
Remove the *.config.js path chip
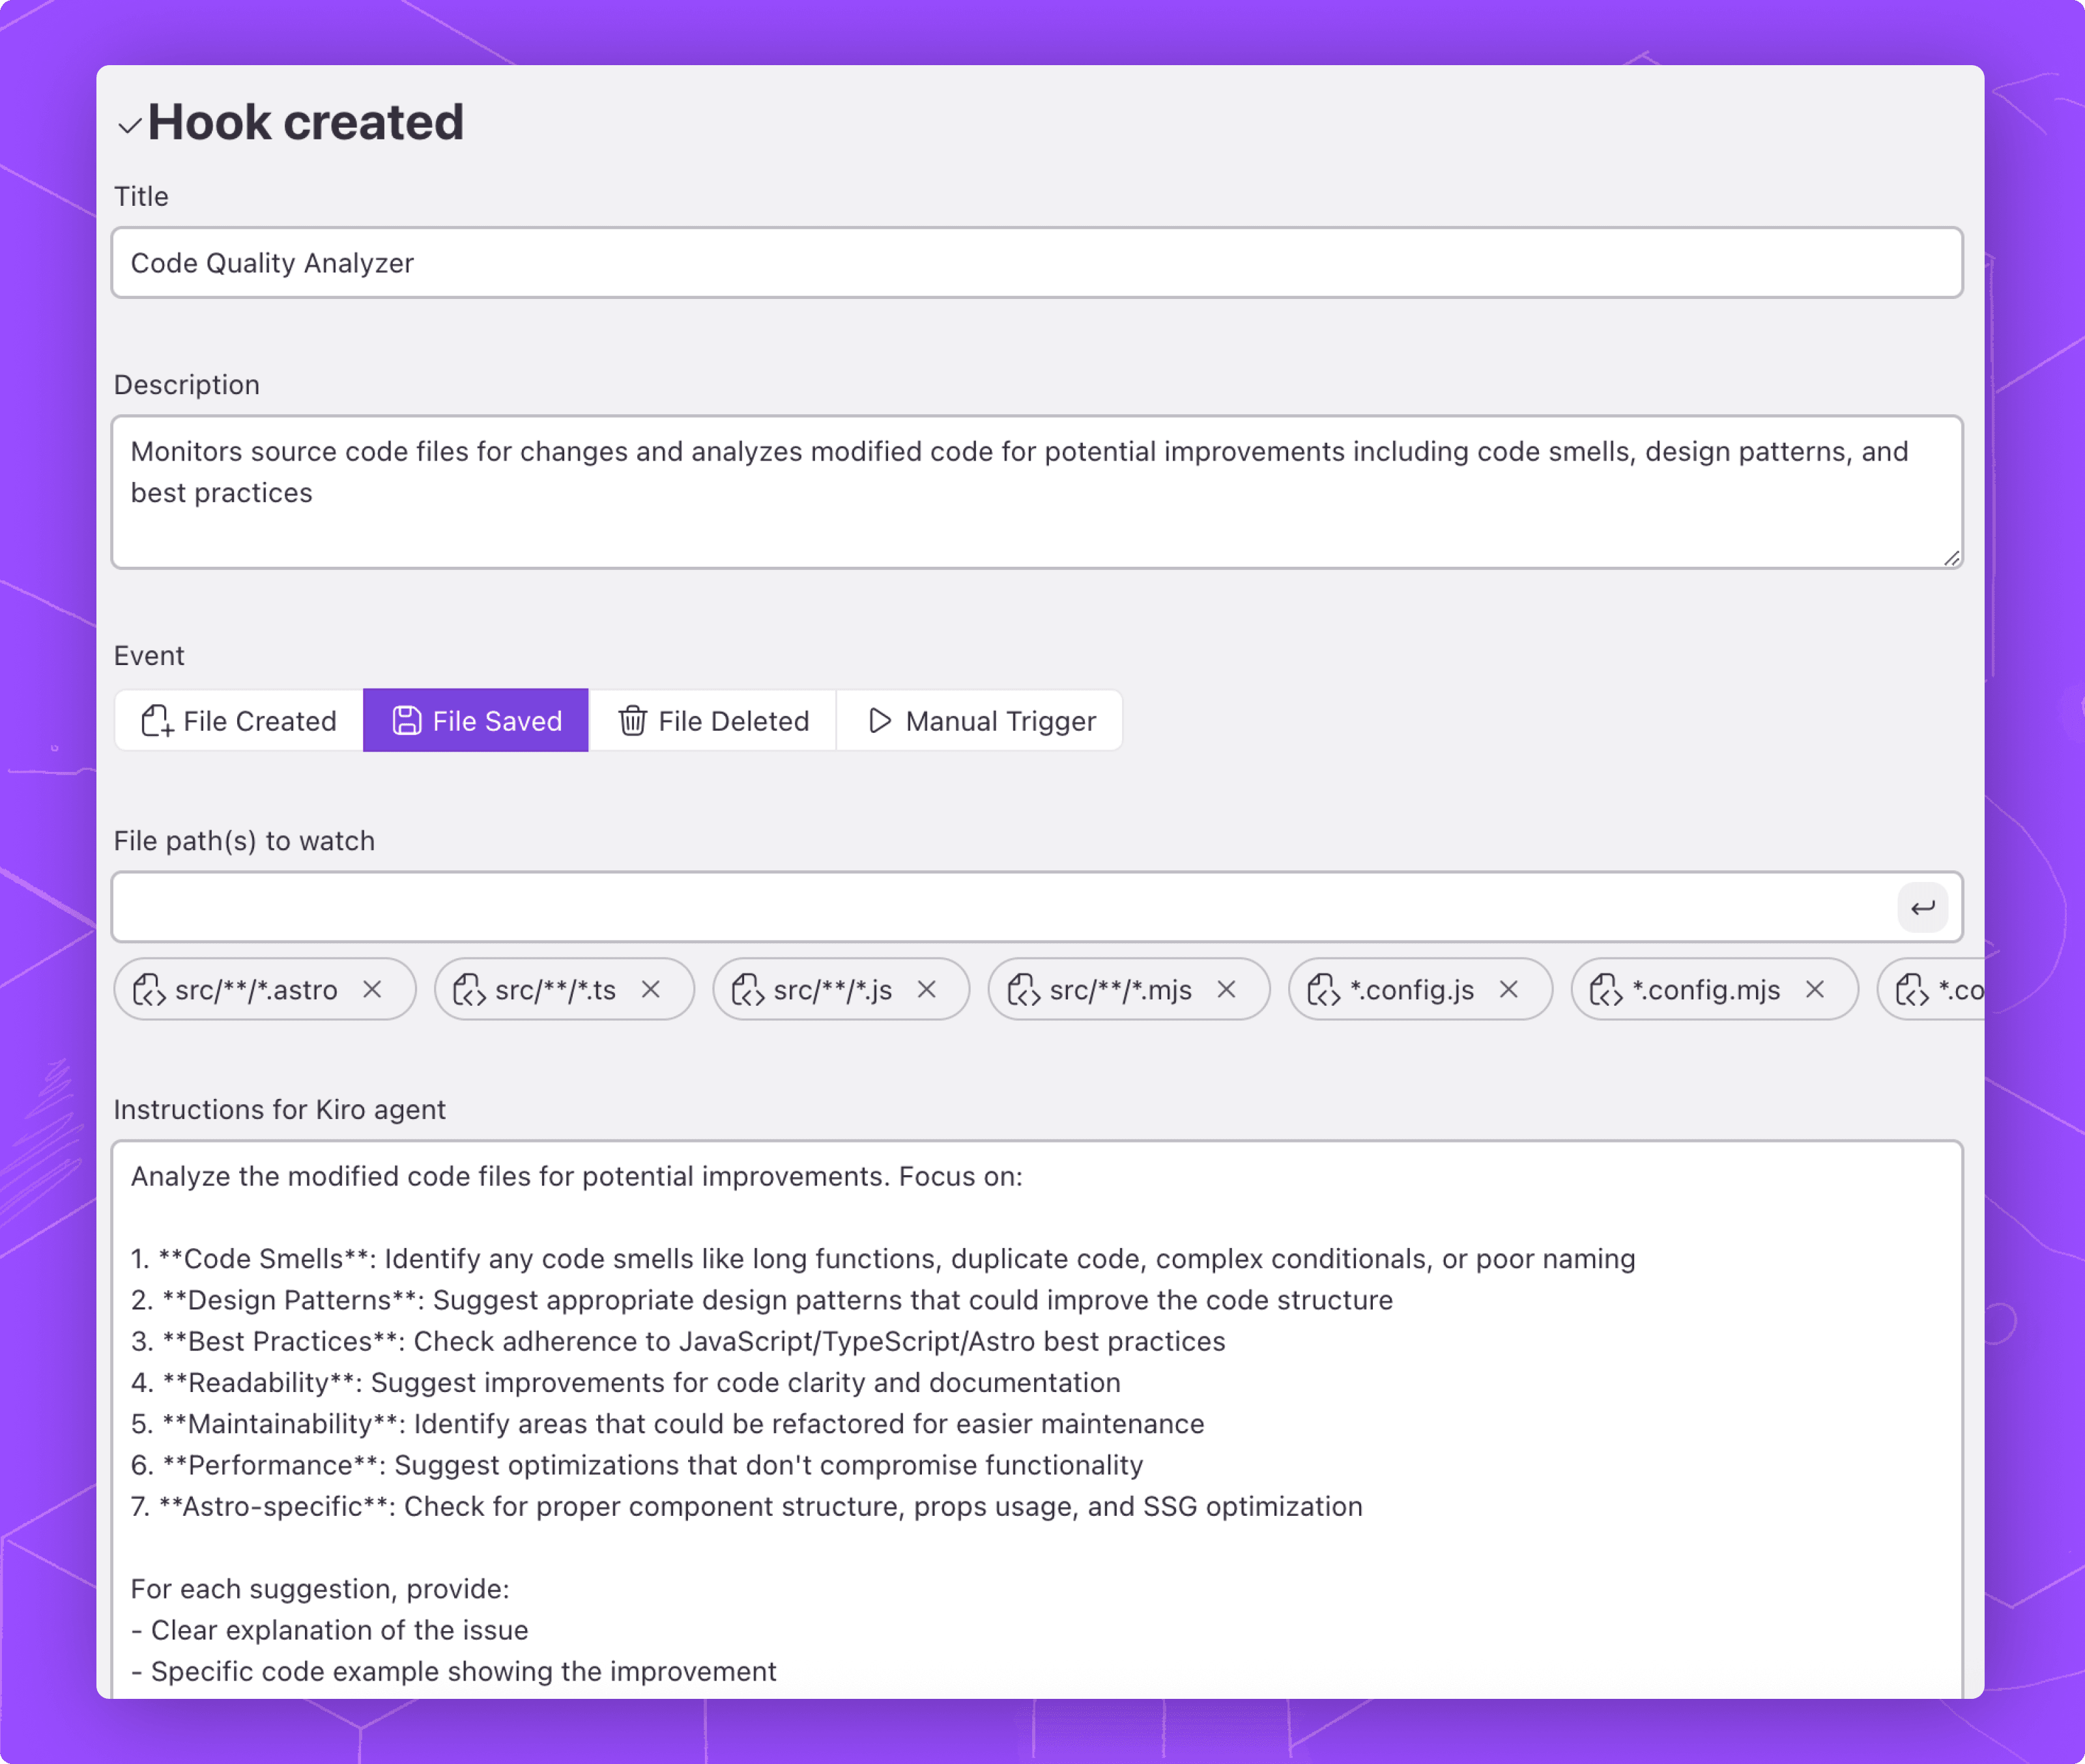tap(1509, 990)
